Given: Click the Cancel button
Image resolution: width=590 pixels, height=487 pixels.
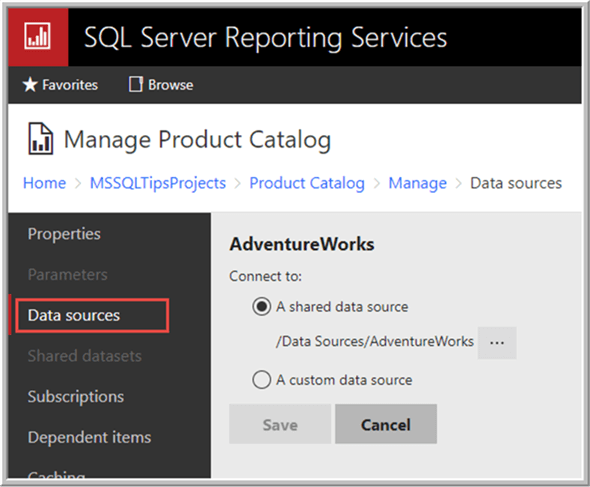Looking at the screenshot, I should 386,424.
